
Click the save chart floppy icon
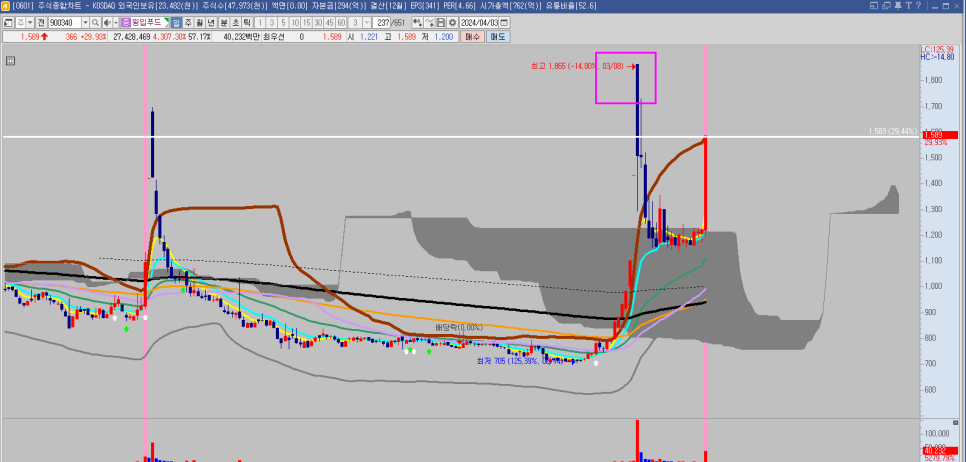pos(441,22)
